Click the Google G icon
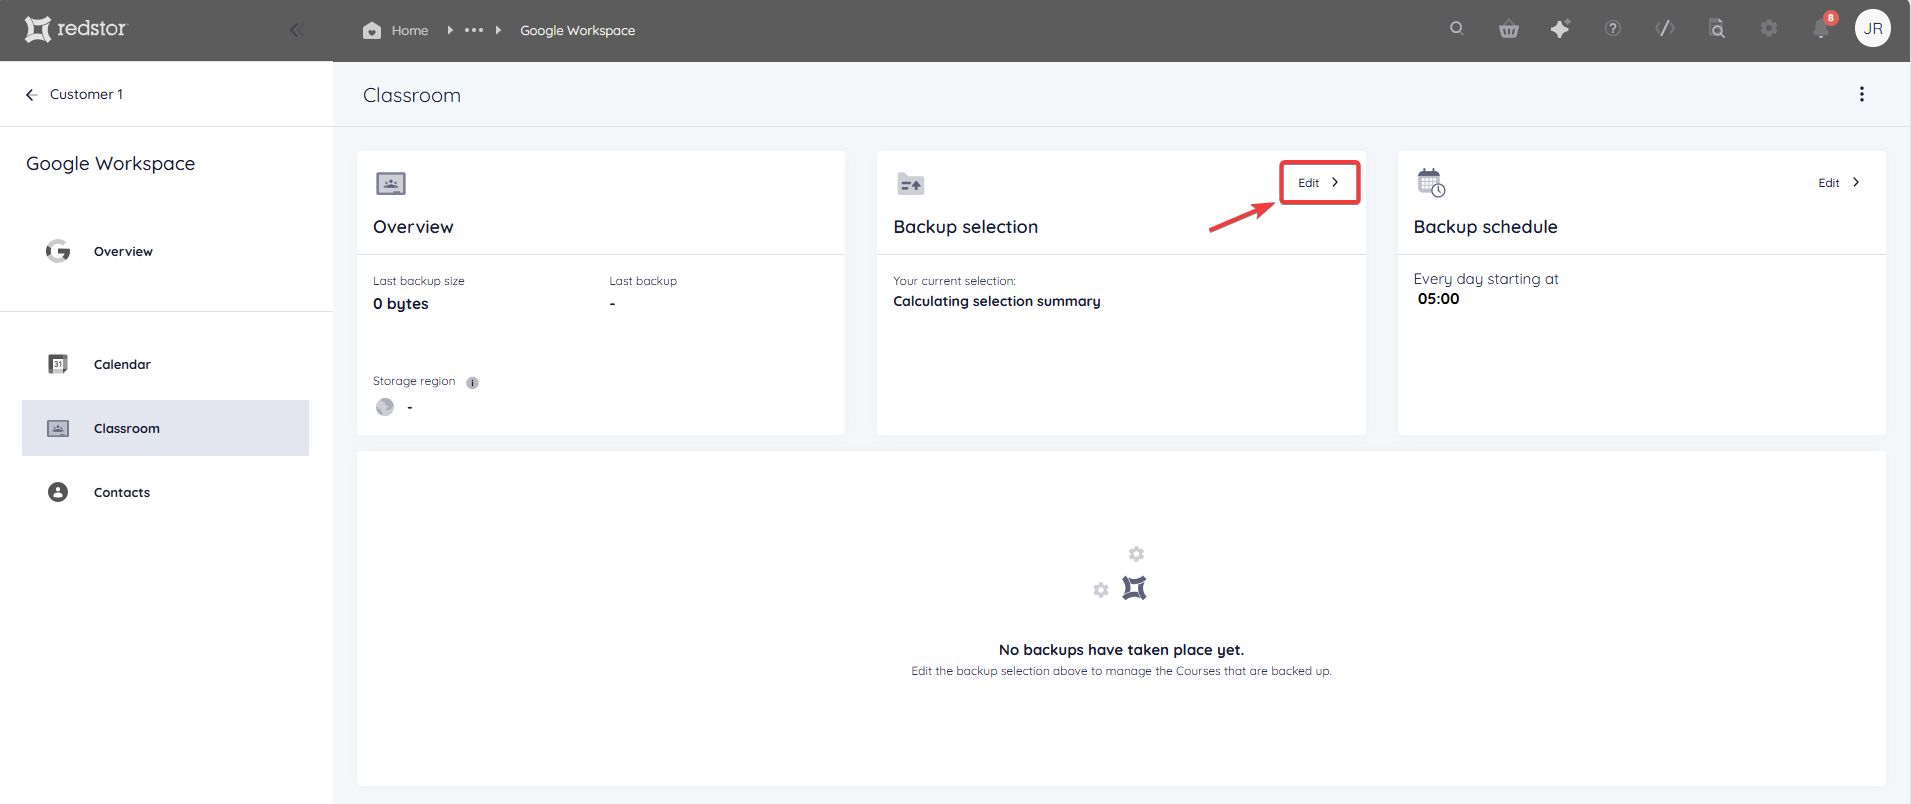The height and width of the screenshot is (804, 1911). click(x=58, y=251)
